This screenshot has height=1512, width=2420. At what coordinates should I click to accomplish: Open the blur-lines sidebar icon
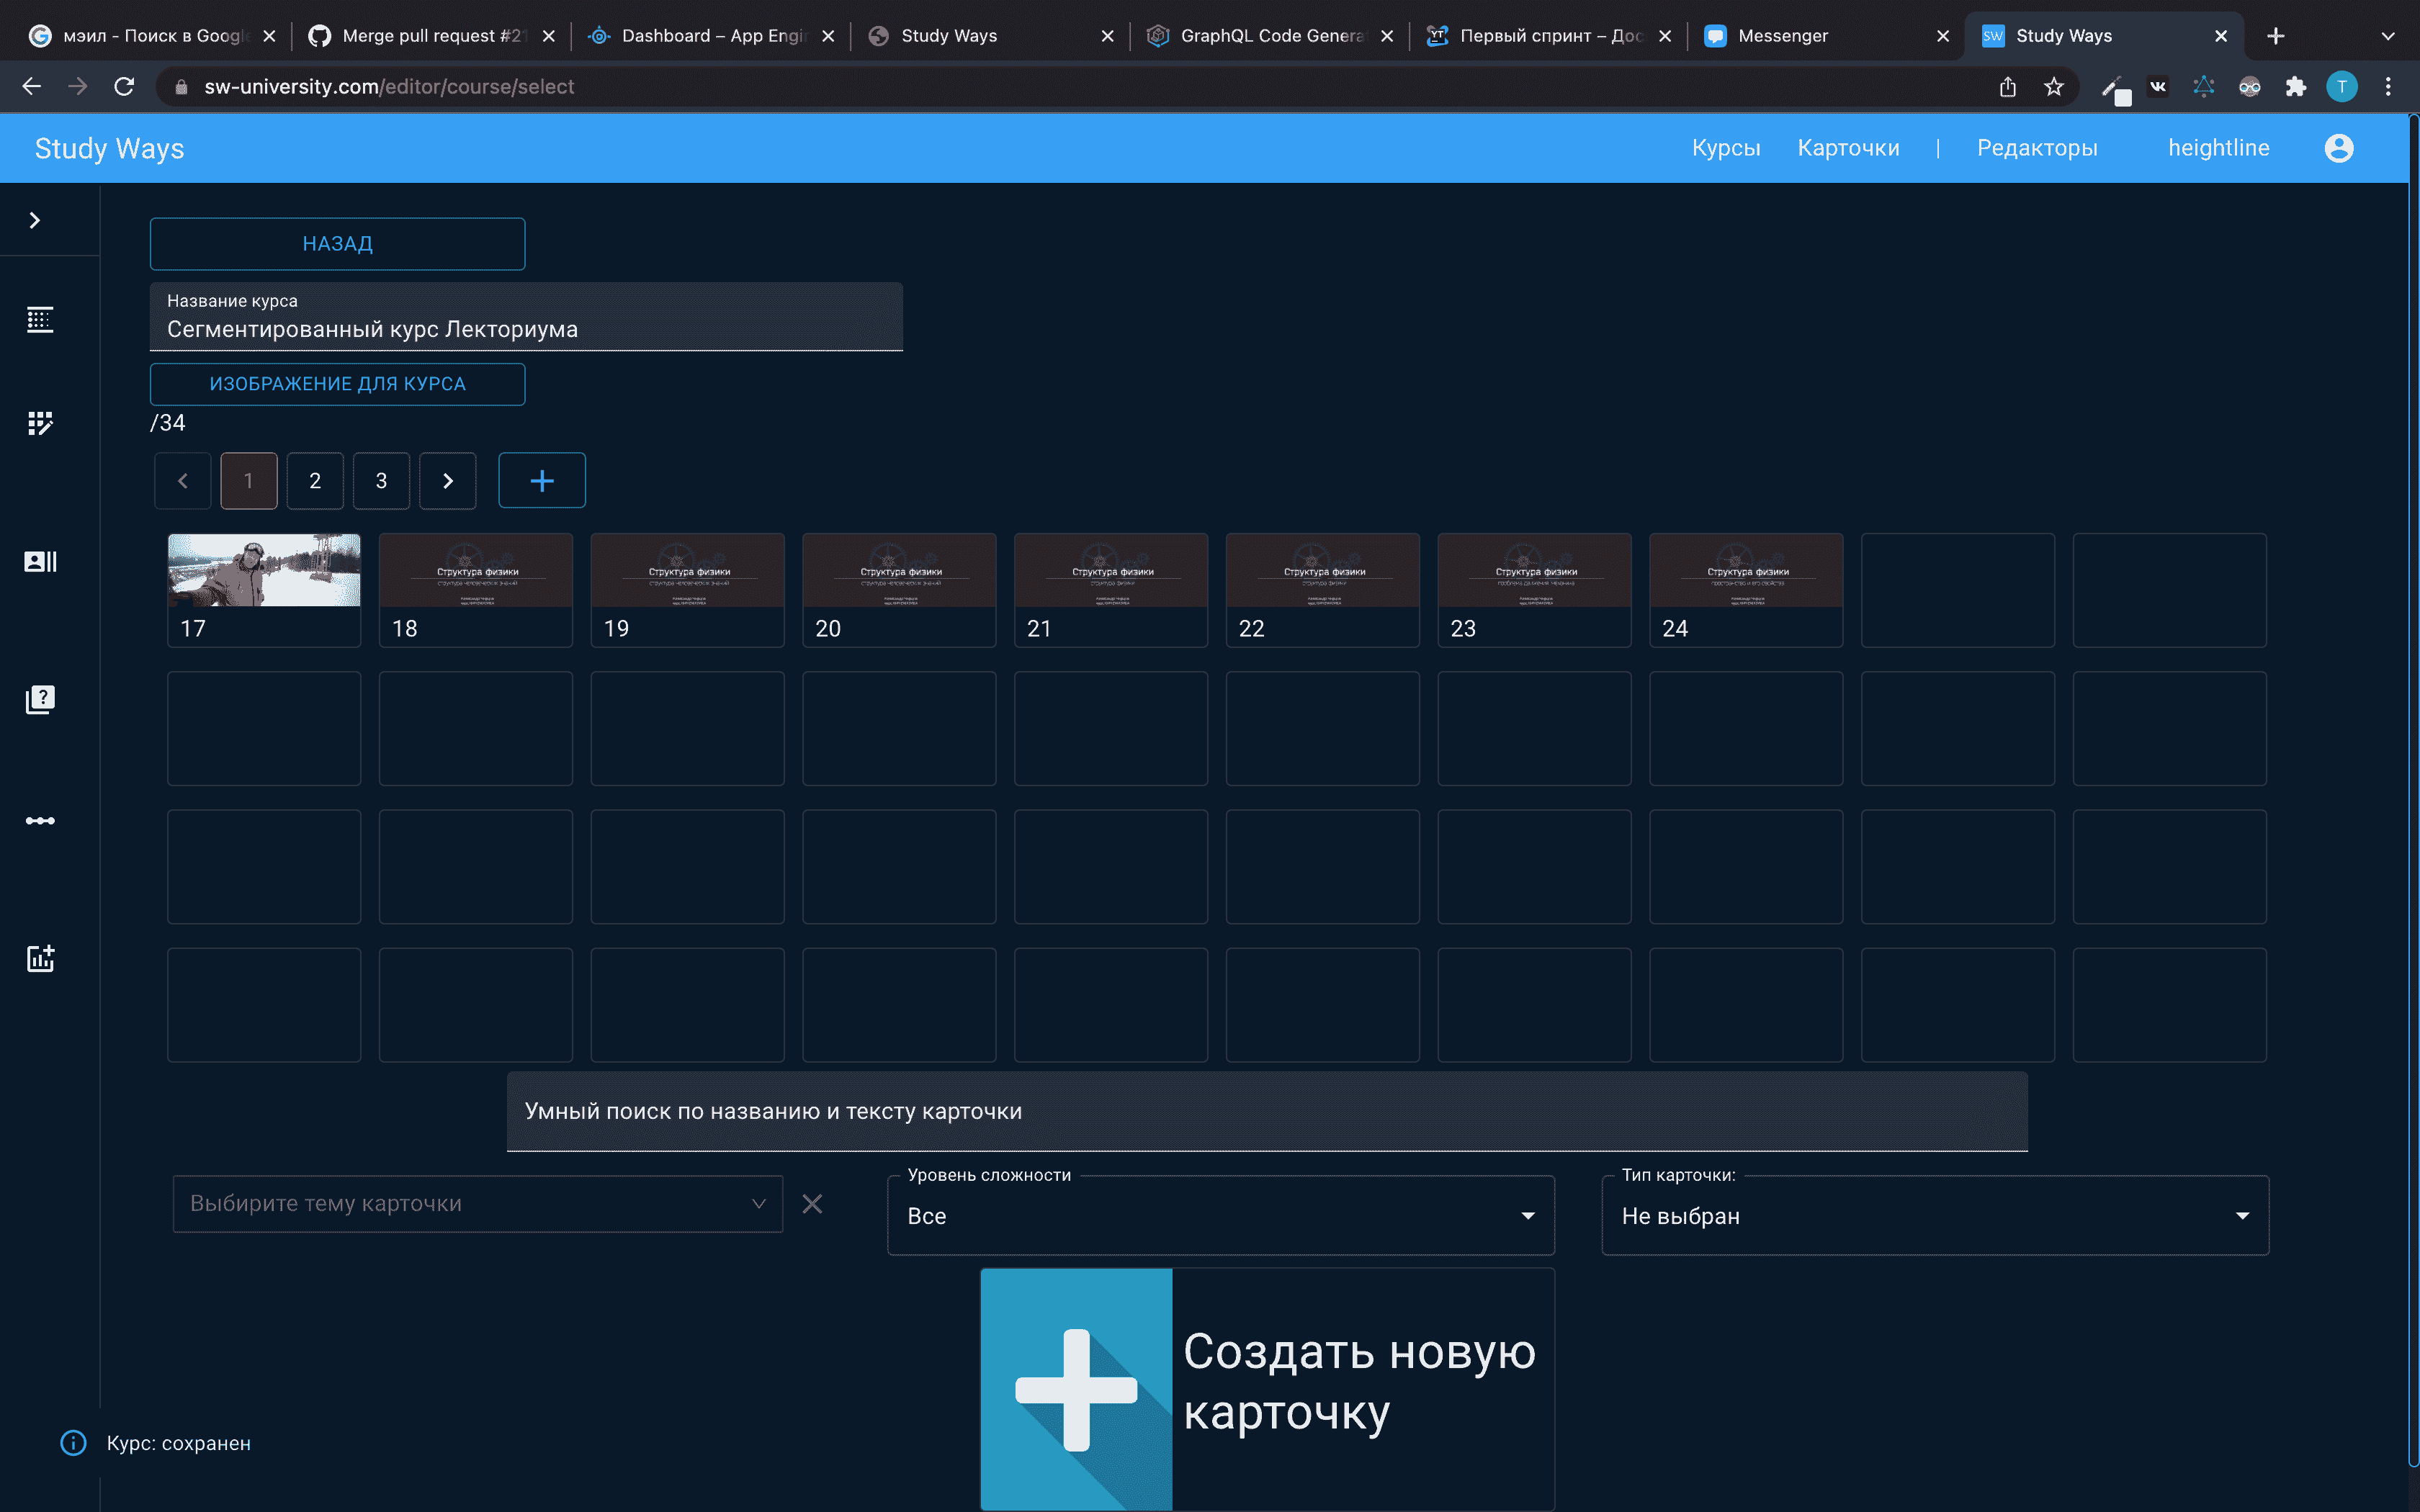click(x=40, y=320)
